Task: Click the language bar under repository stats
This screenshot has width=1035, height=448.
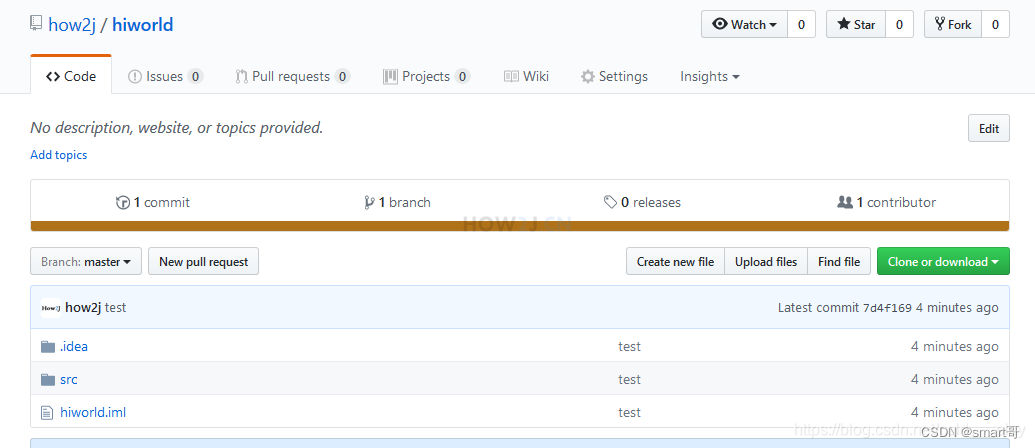Action: coord(519,226)
